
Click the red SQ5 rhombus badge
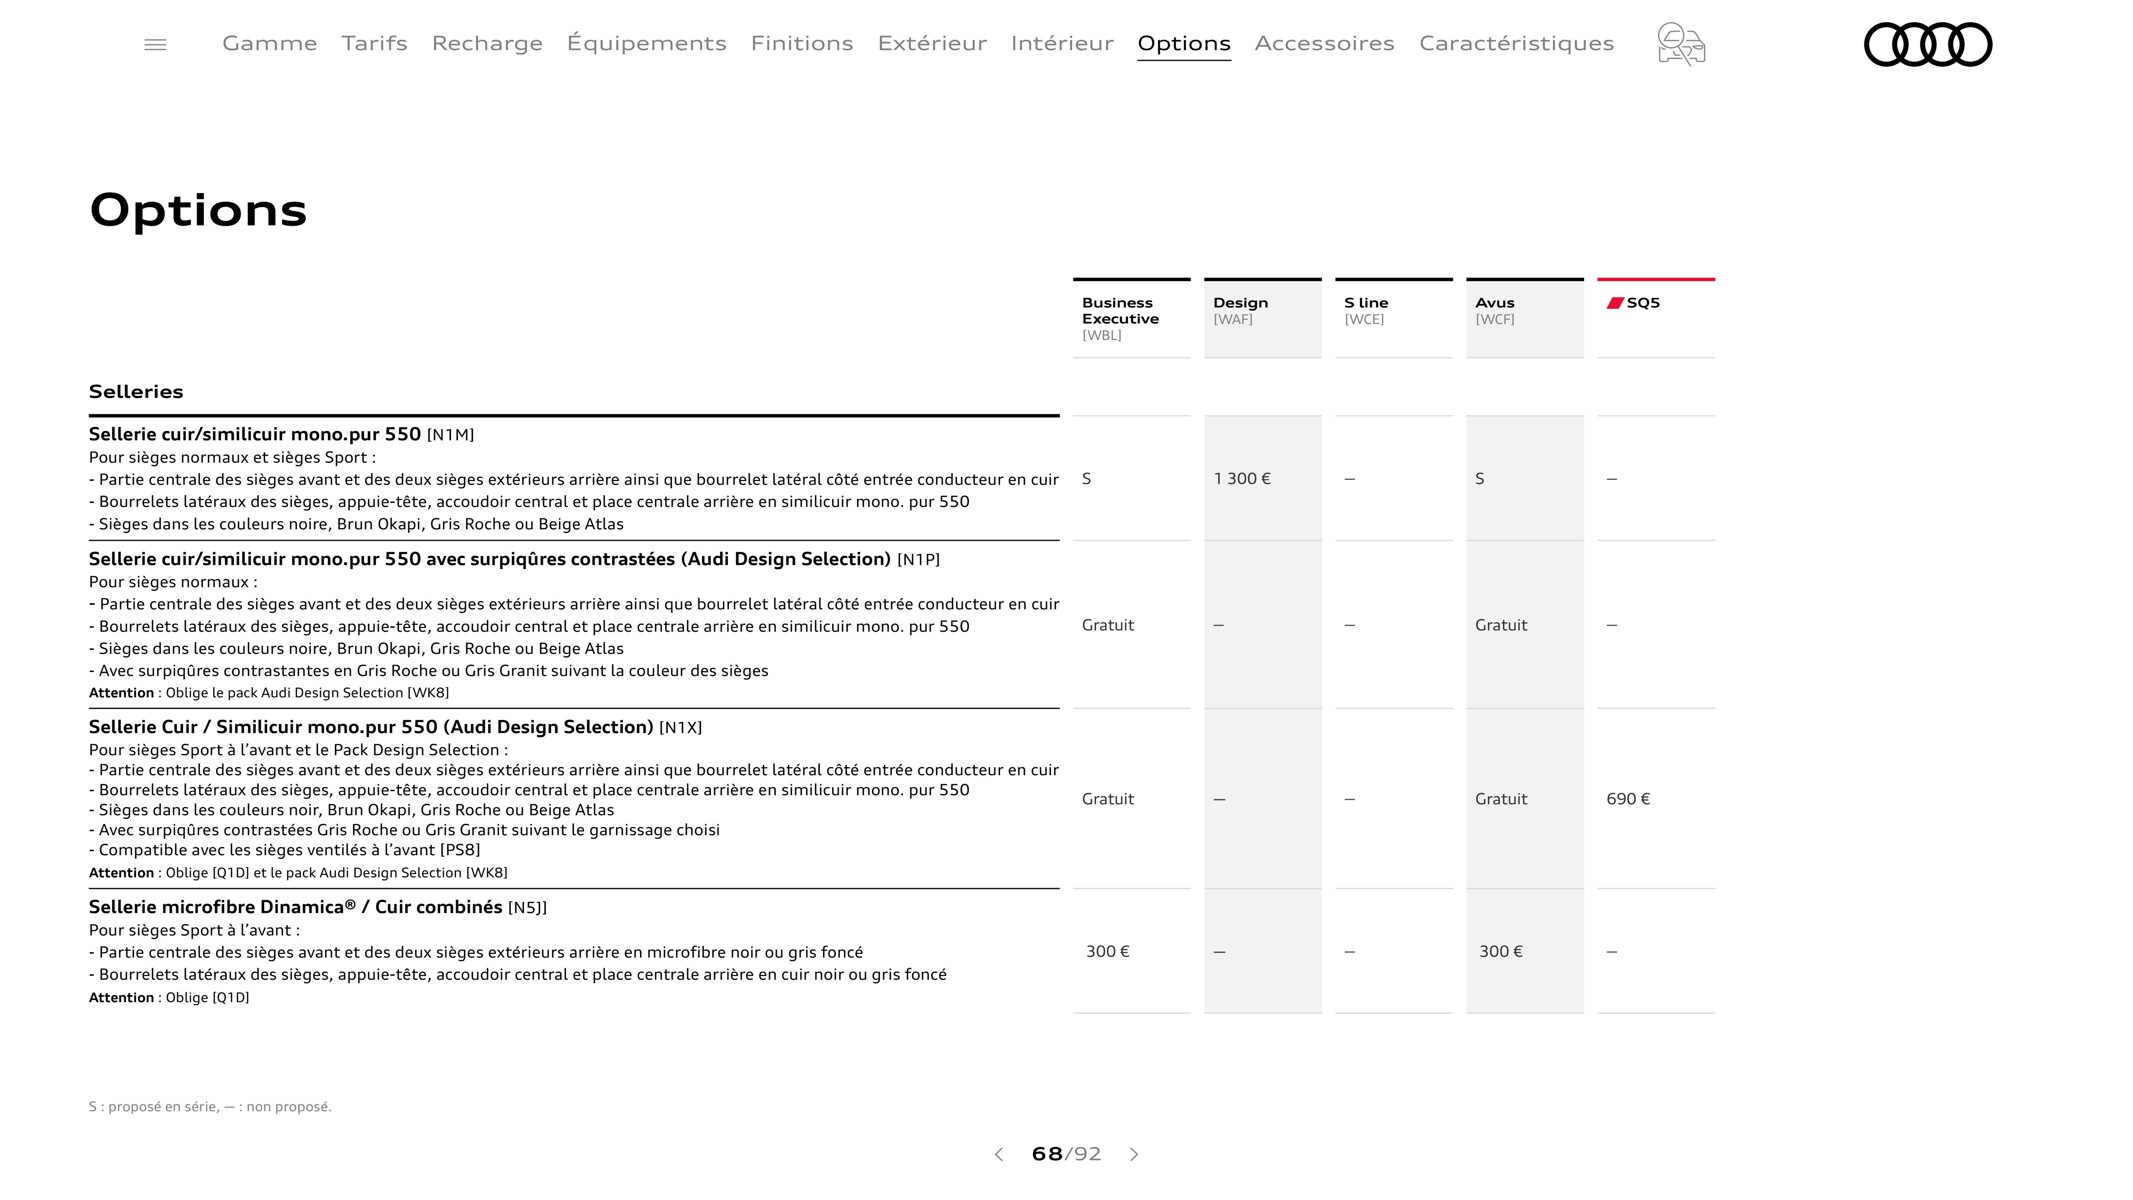[x=1615, y=303]
